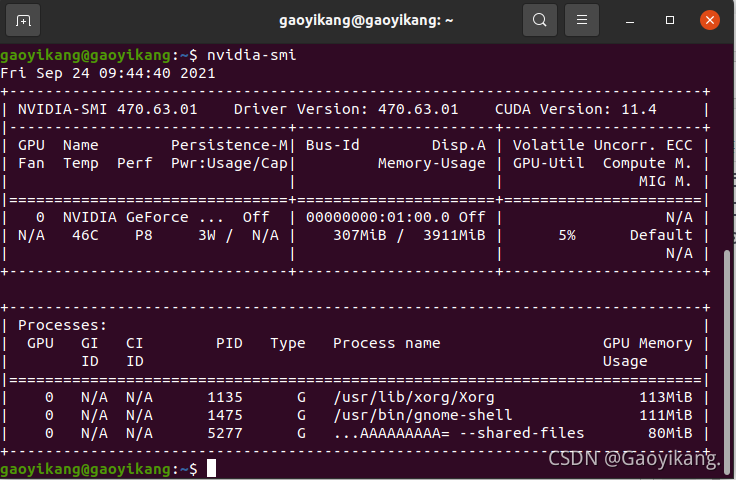Click the typed command nvidia-smi
Screen dimensions: 736x480
click(x=252, y=55)
